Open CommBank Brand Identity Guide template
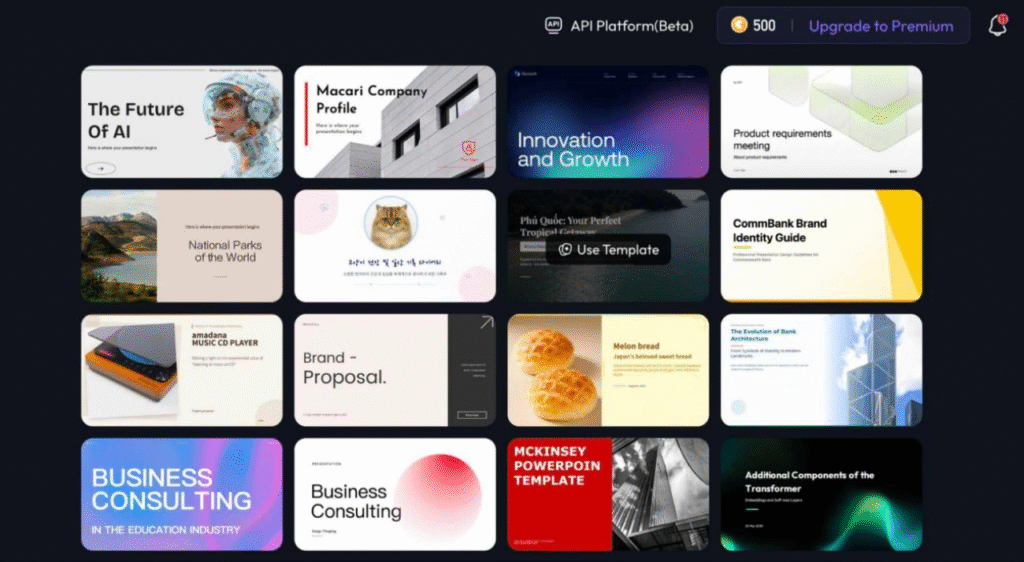 click(821, 246)
